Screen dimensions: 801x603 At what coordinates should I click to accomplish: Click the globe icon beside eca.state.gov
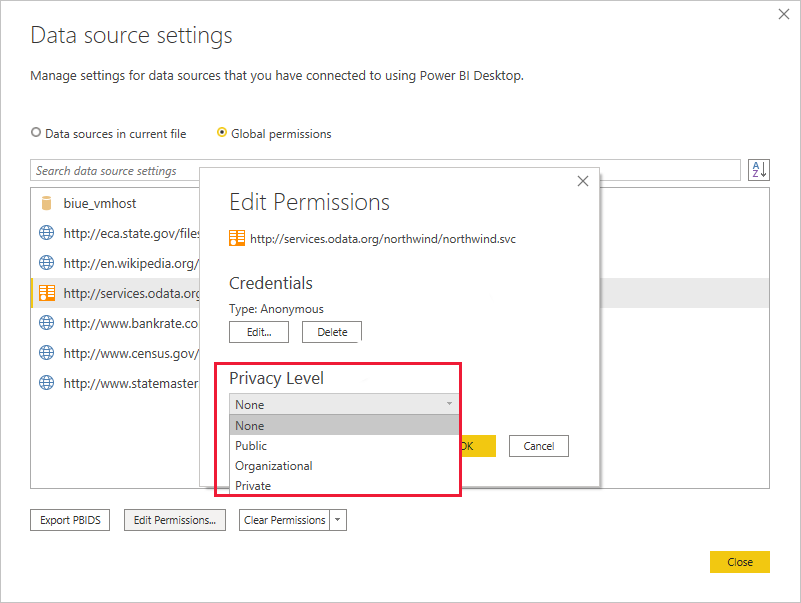coord(47,232)
